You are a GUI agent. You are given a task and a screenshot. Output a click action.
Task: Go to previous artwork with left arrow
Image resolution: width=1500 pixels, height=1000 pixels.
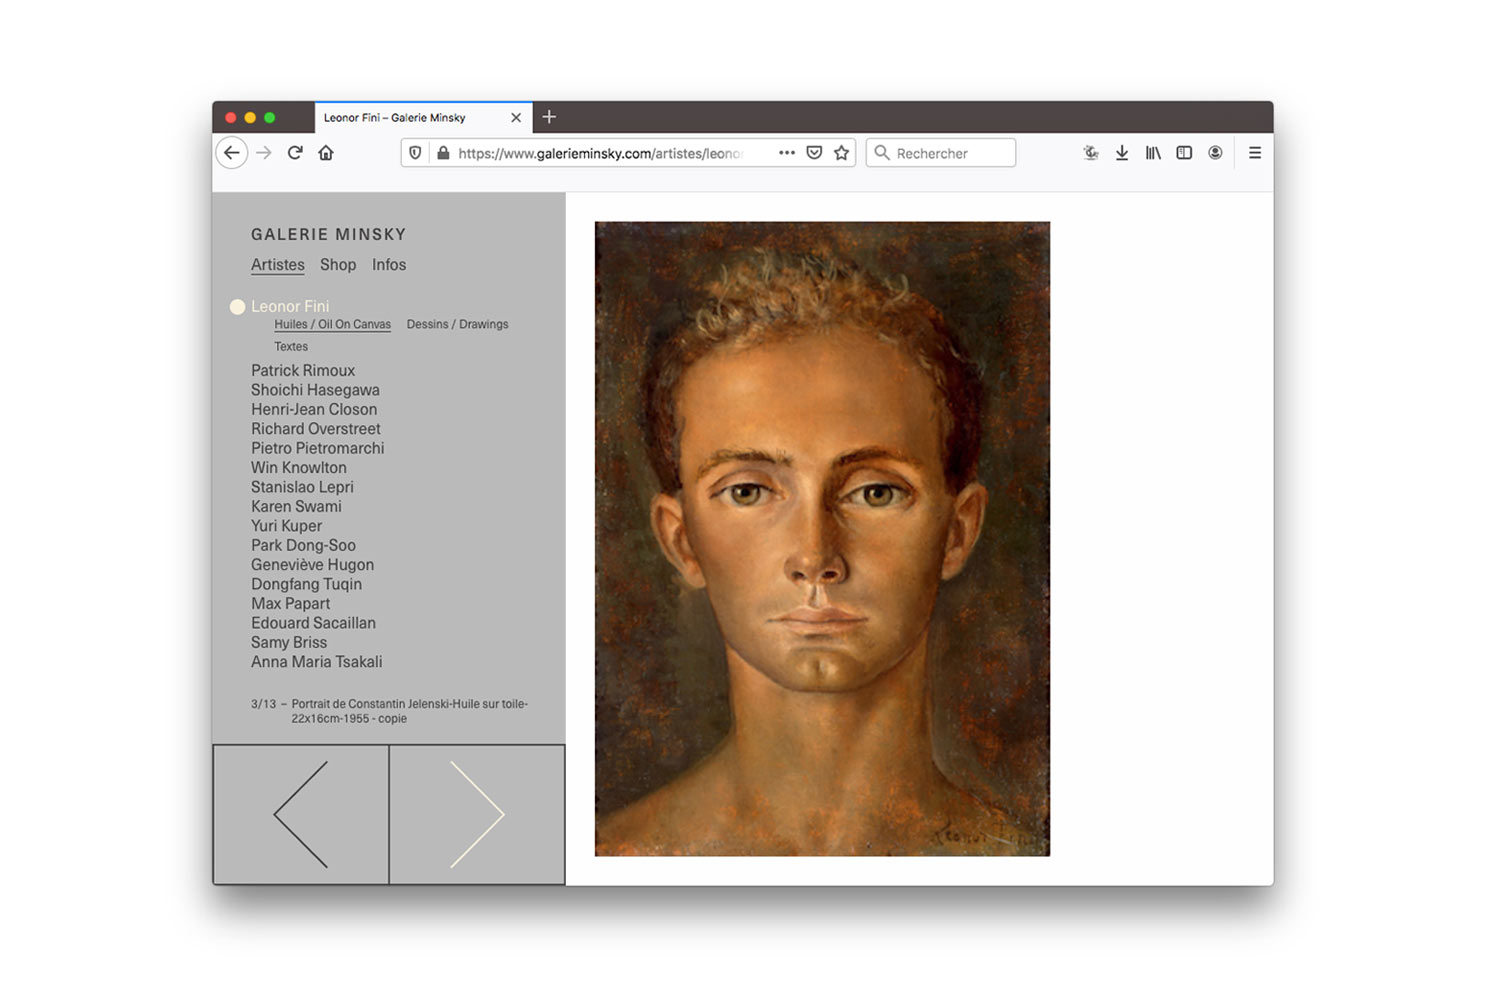(x=301, y=814)
